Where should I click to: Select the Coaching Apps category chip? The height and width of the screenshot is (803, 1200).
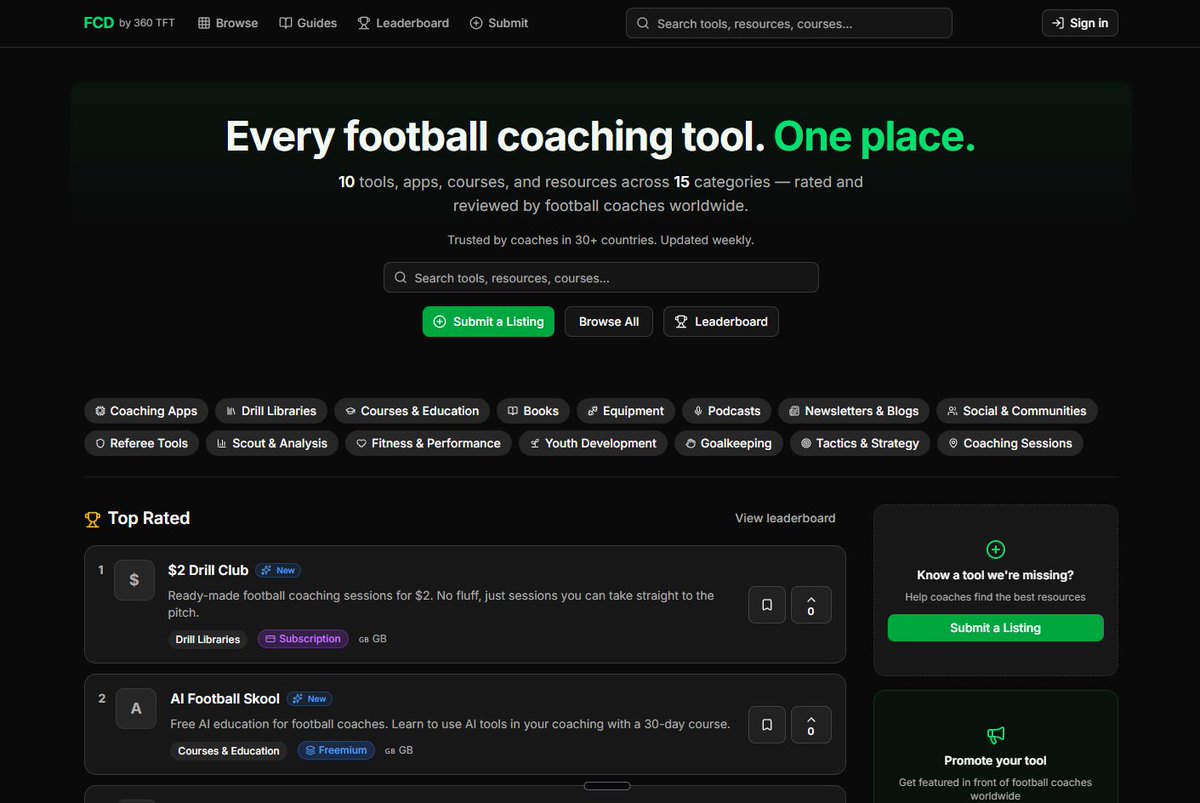pyautogui.click(x=146, y=411)
